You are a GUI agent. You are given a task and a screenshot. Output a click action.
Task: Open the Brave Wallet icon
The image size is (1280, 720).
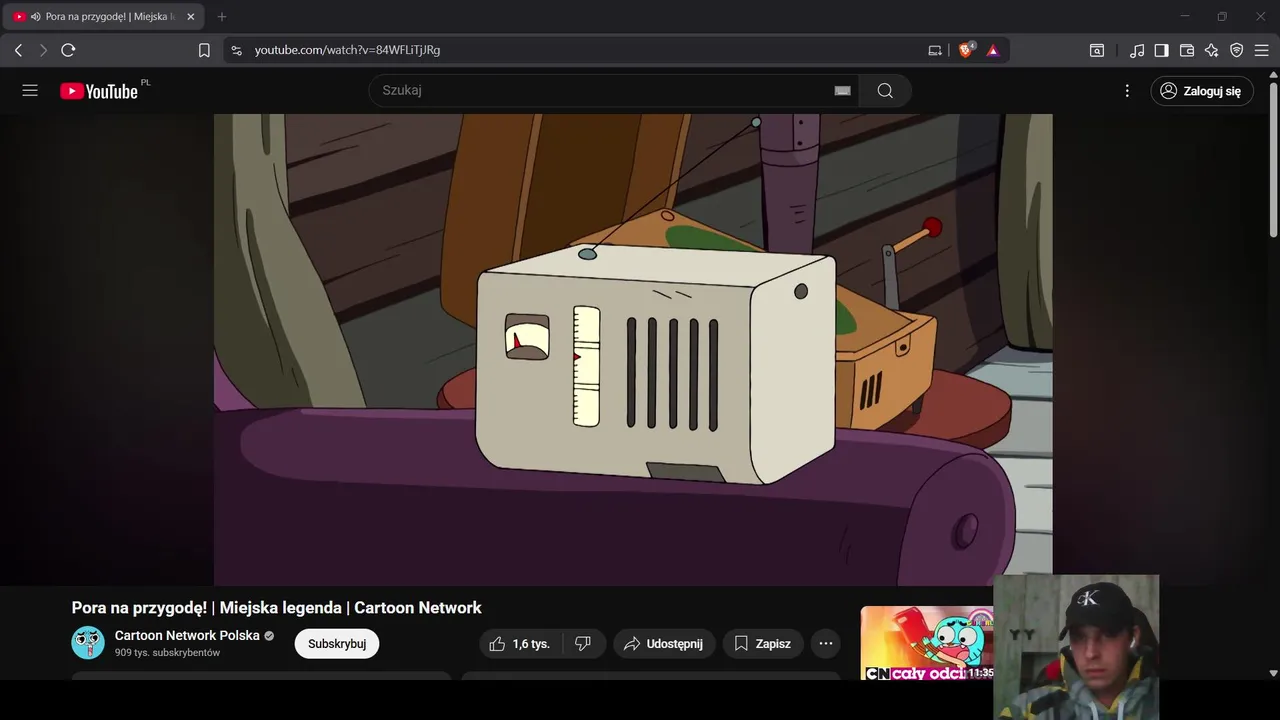pos(1187,50)
